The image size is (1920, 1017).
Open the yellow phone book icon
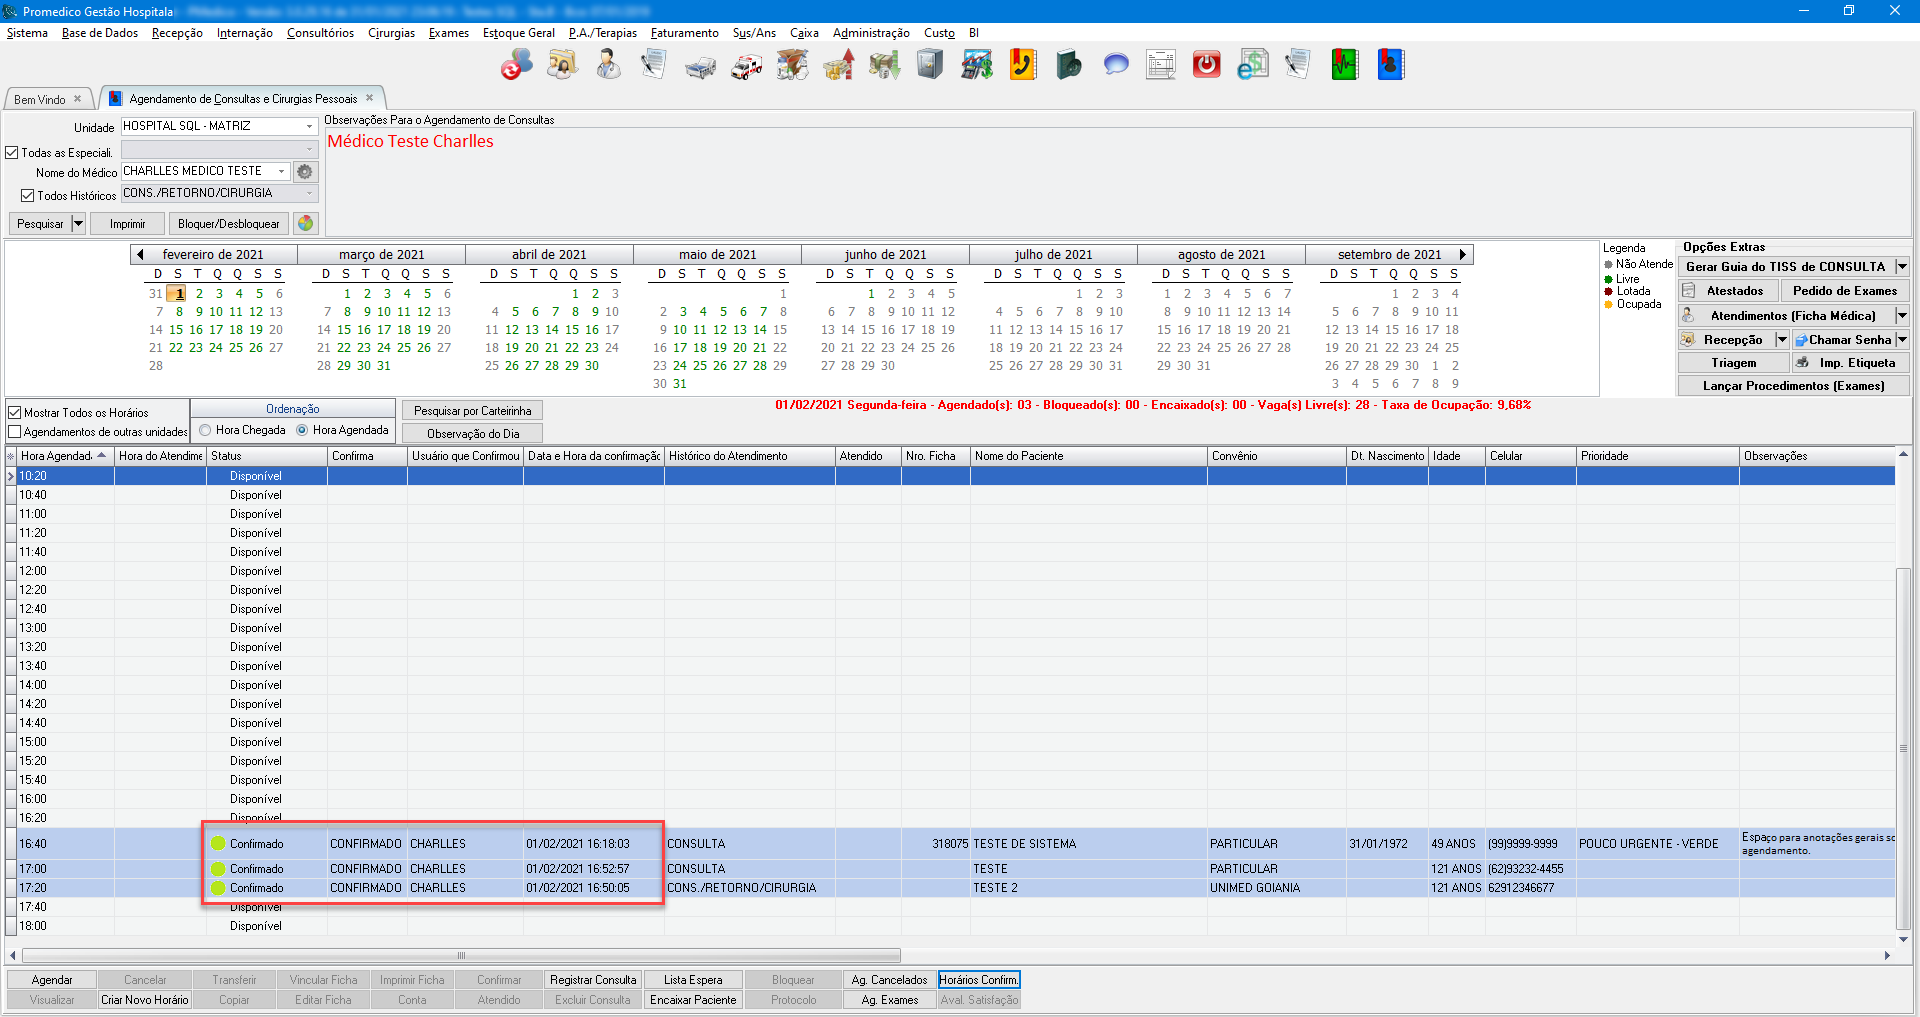(1022, 66)
